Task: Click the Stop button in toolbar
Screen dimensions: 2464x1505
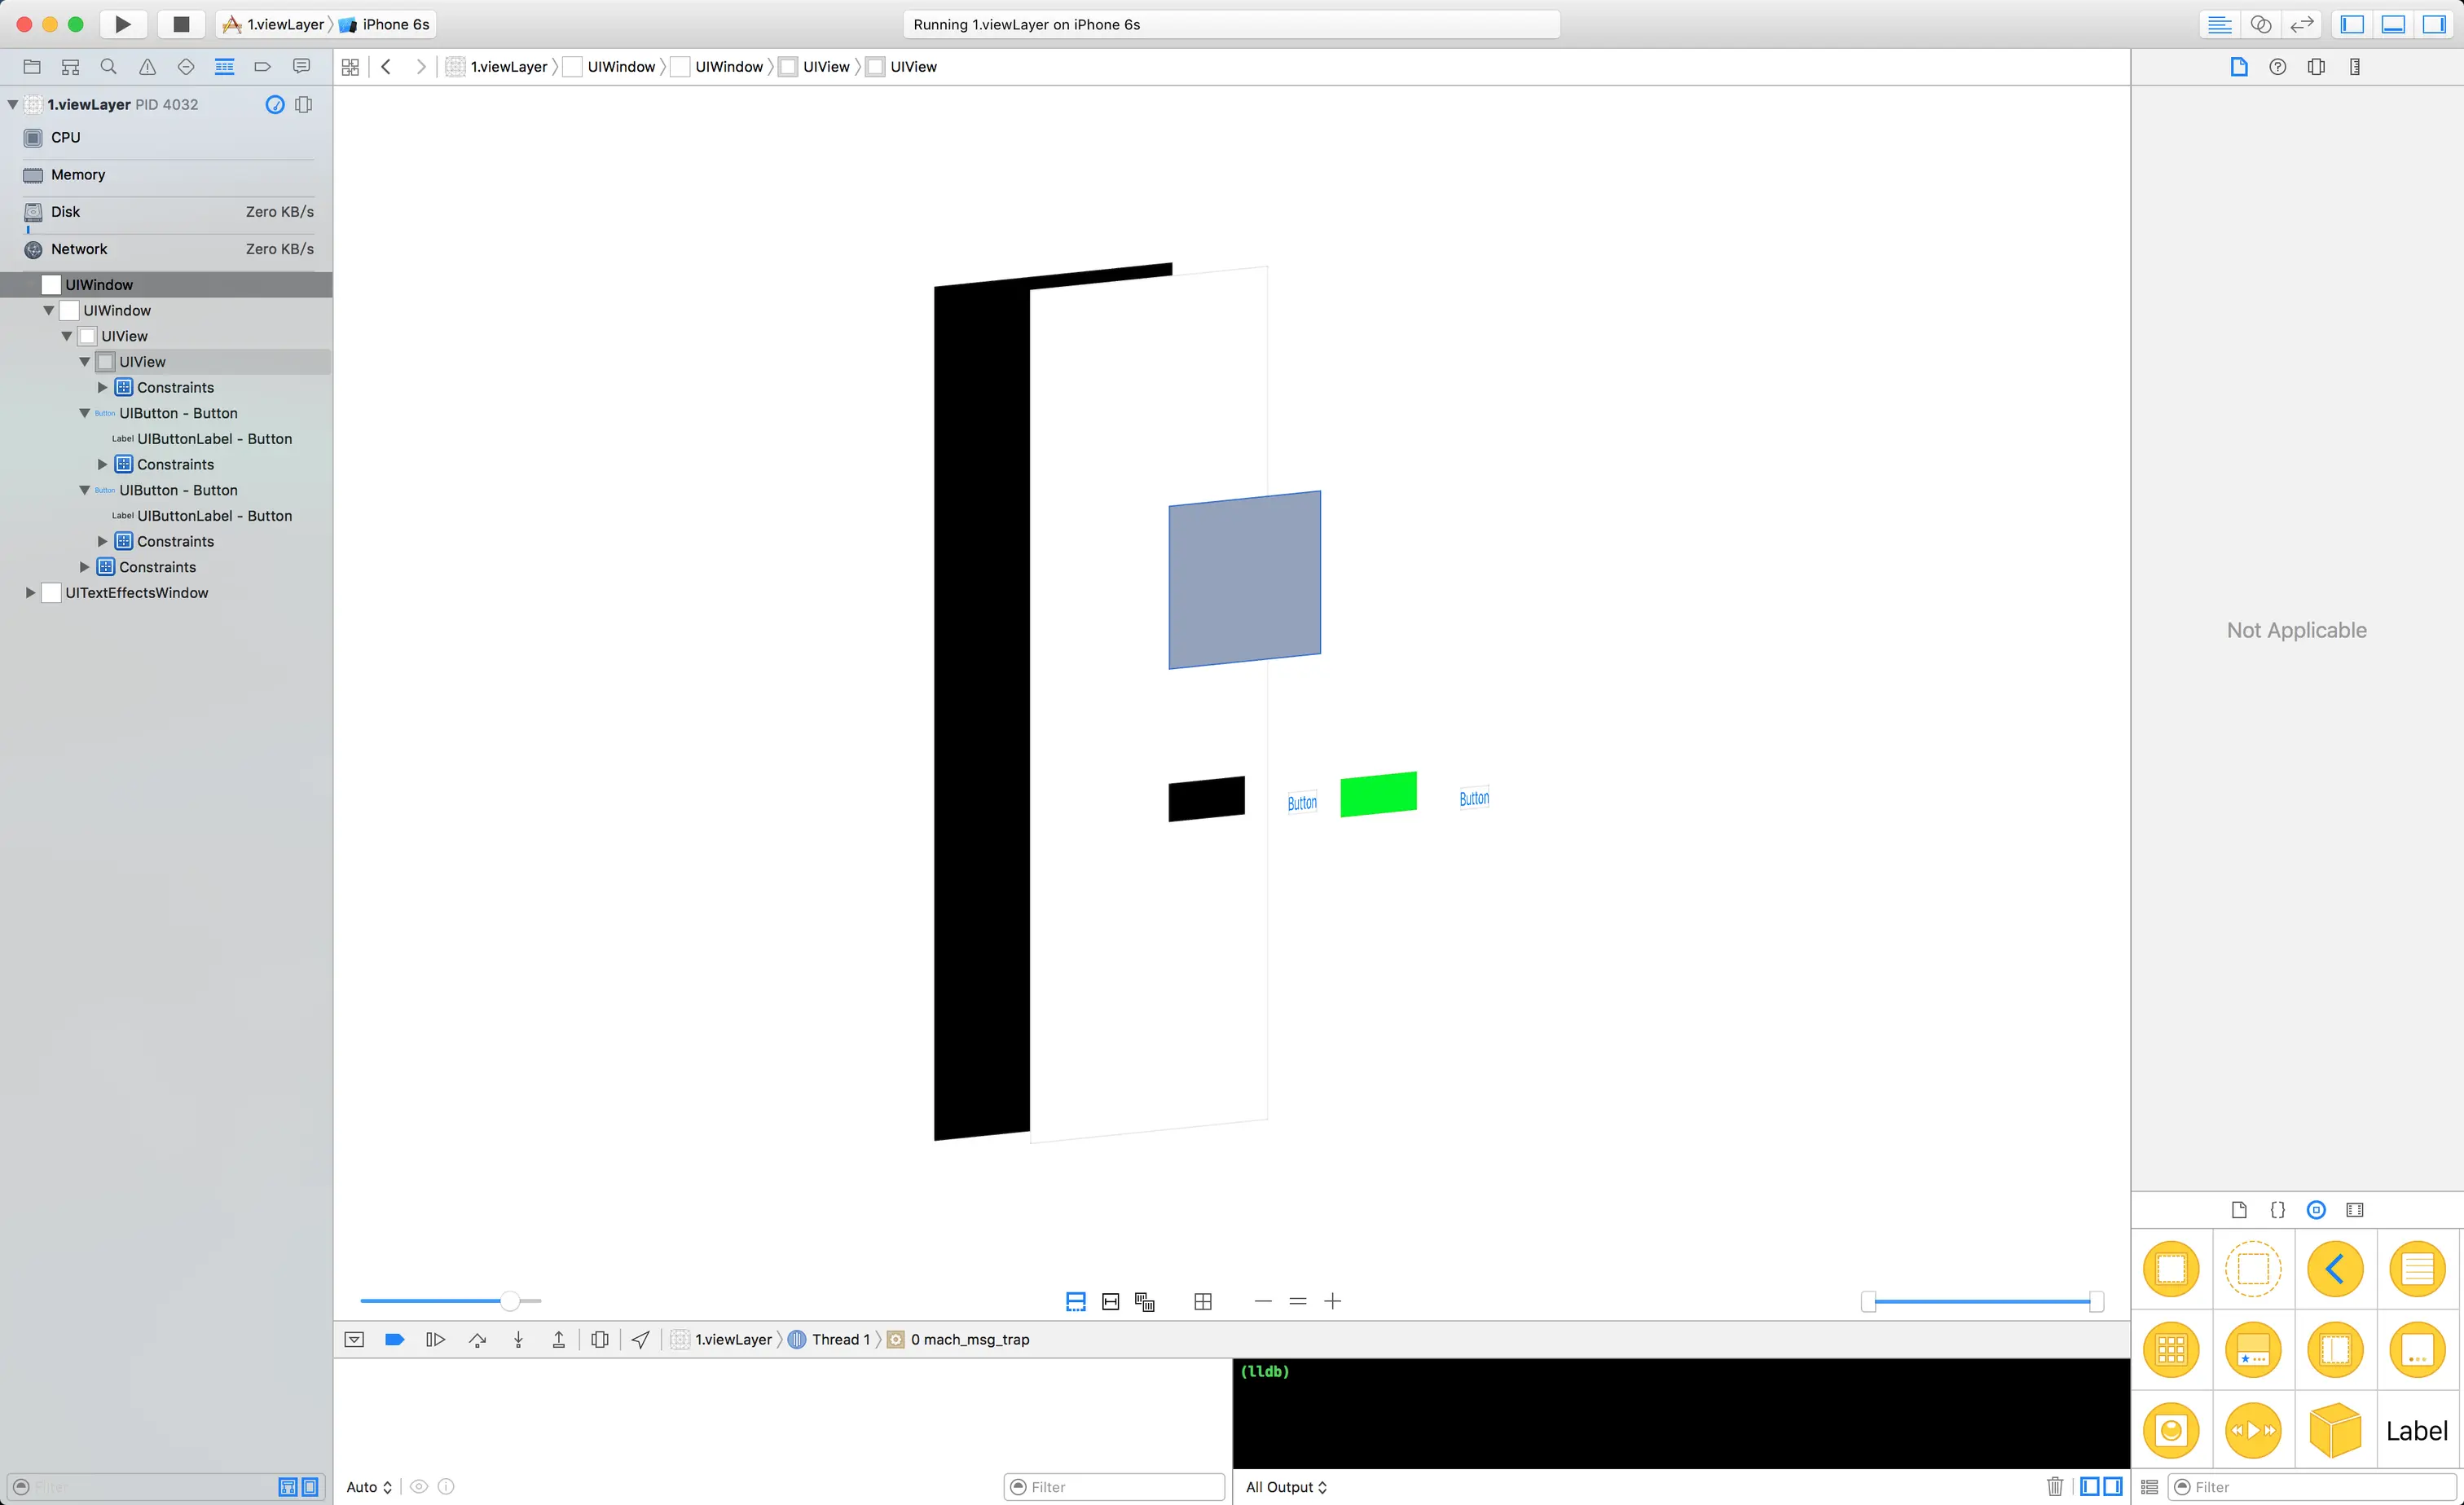Action: 181,24
